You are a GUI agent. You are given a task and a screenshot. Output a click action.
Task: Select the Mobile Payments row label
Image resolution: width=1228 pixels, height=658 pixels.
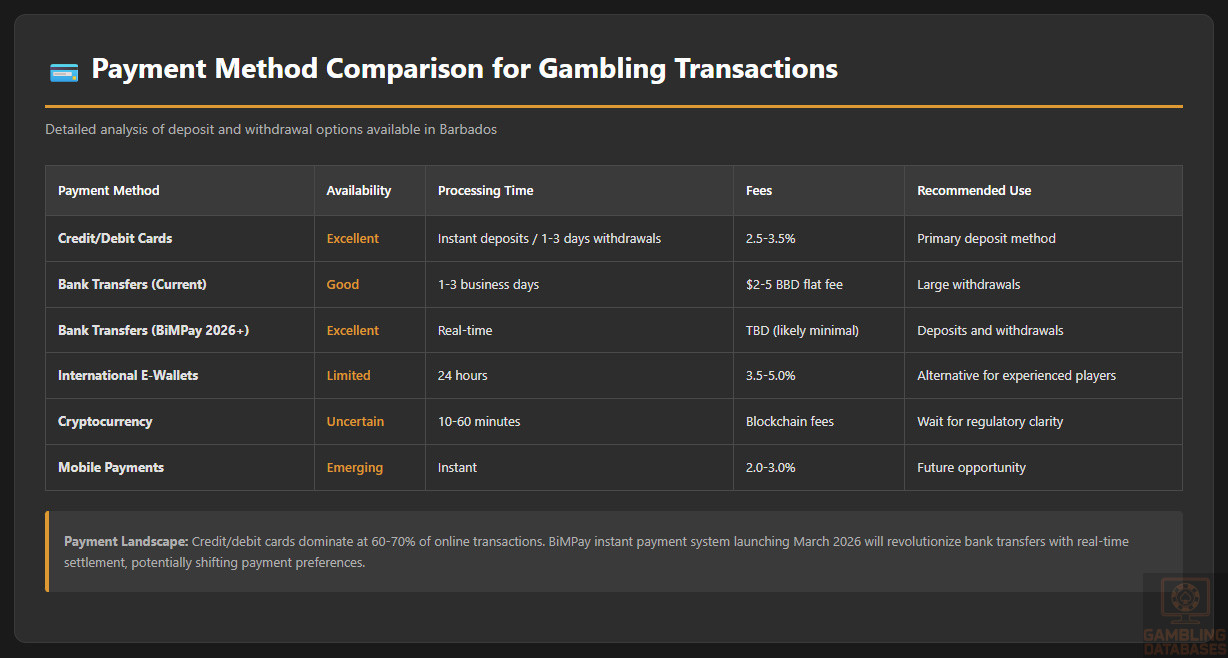click(111, 468)
